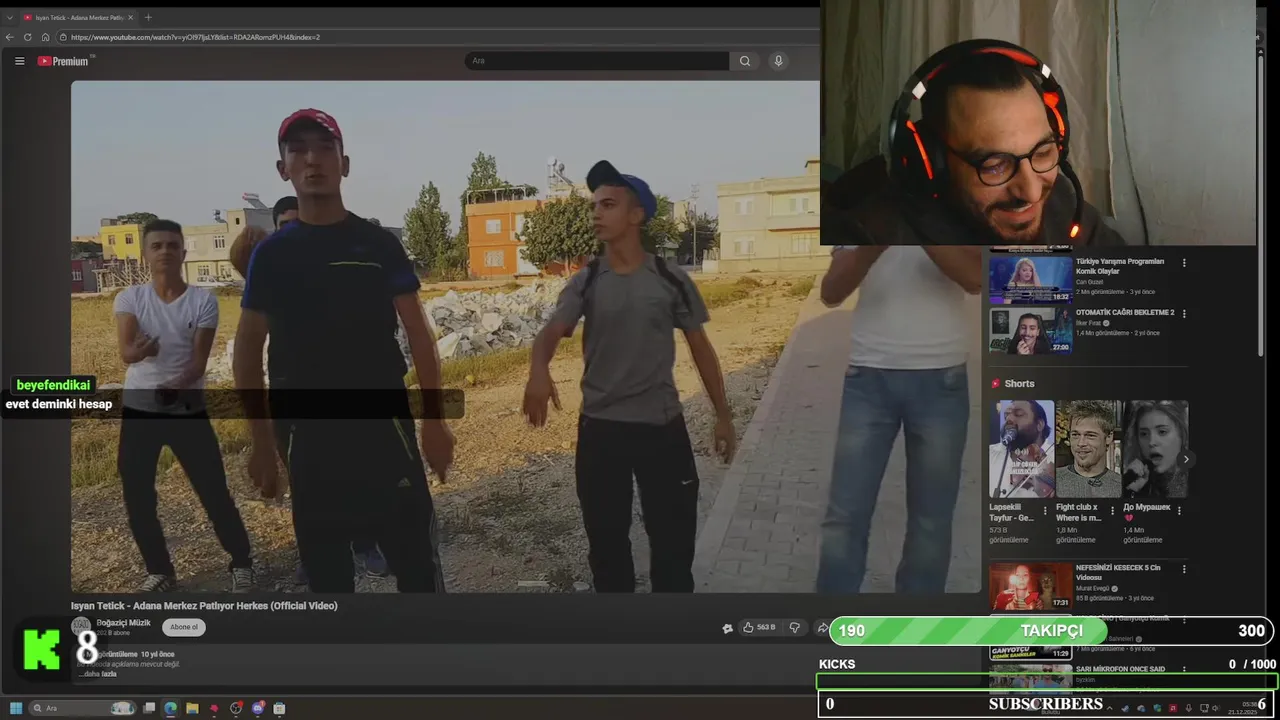Reload the page with the refresh icon
This screenshot has height=720, width=1280.
click(27, 37)
